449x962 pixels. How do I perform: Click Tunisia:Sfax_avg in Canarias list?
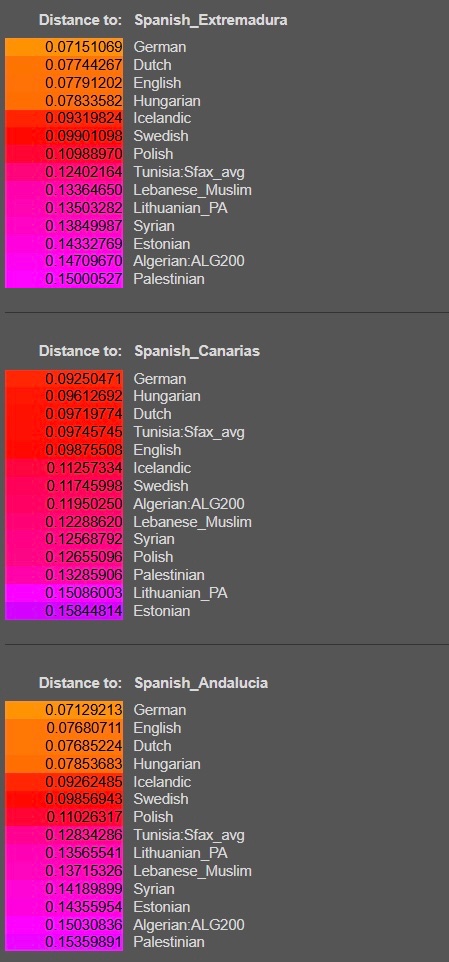[189, 432]
